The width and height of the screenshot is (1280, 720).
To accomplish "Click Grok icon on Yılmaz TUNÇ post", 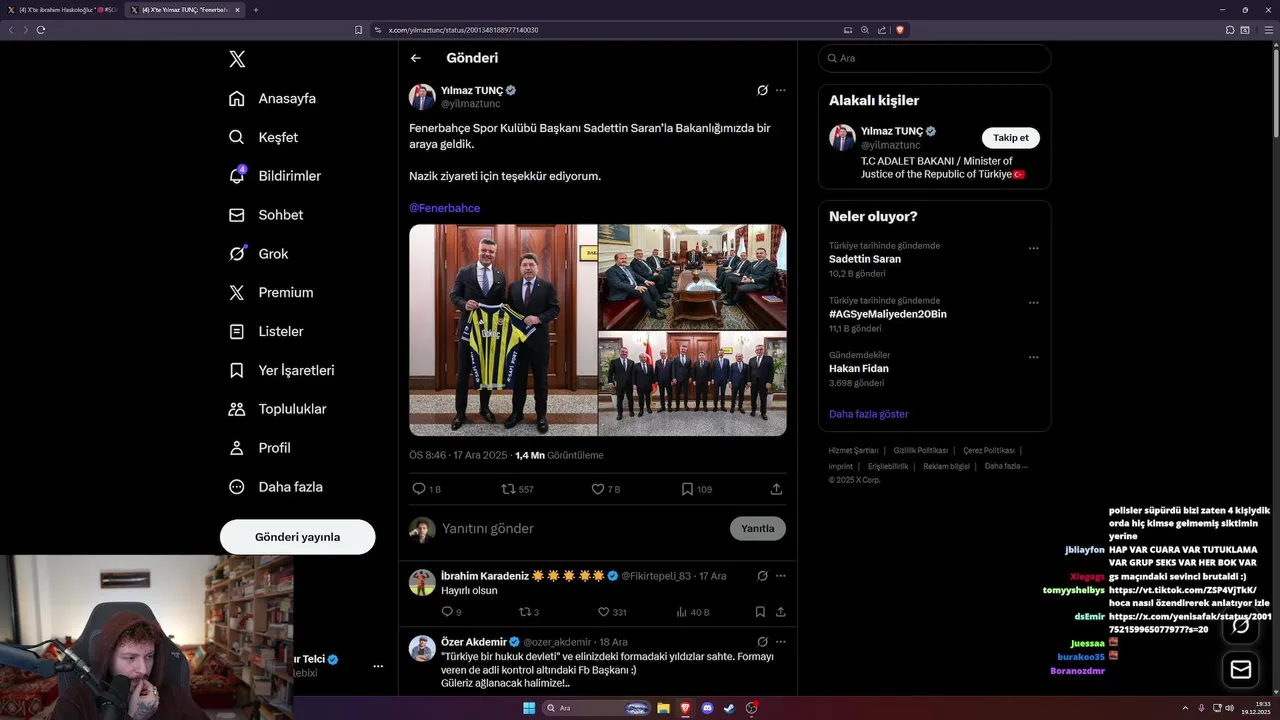I will [x=762, y=90].
